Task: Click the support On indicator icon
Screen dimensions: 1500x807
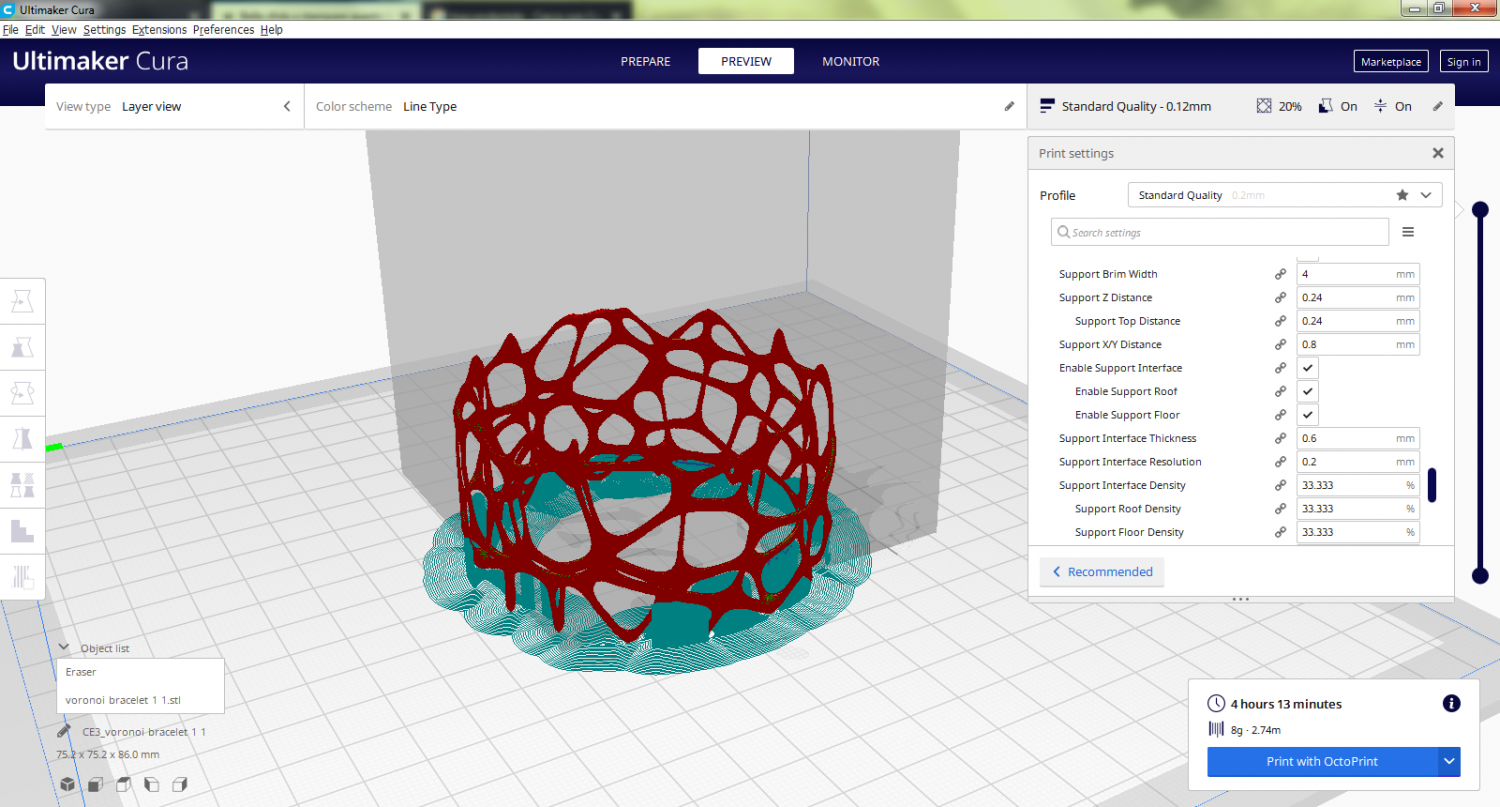Action: (x=1326, y=106)
